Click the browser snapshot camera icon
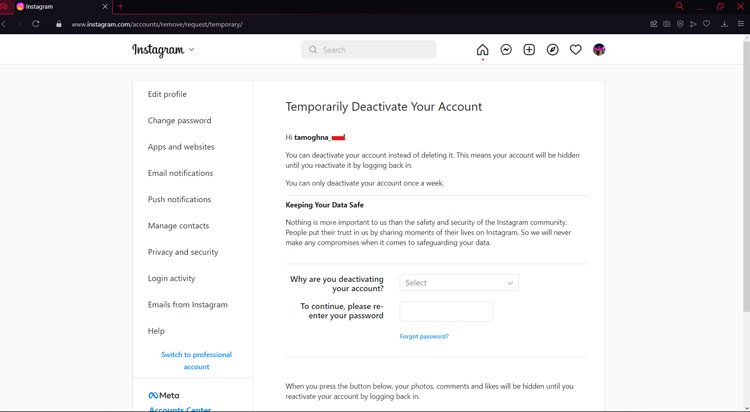Screen dimensions: 750x412 coord(667,24)
